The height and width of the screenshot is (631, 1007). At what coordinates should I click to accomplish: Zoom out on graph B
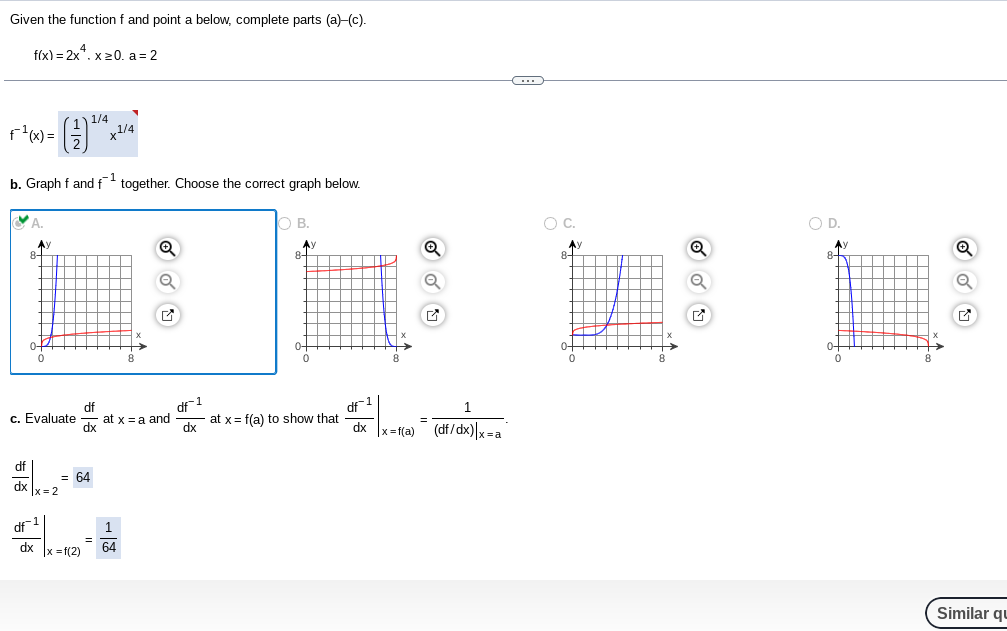(431, 281)
